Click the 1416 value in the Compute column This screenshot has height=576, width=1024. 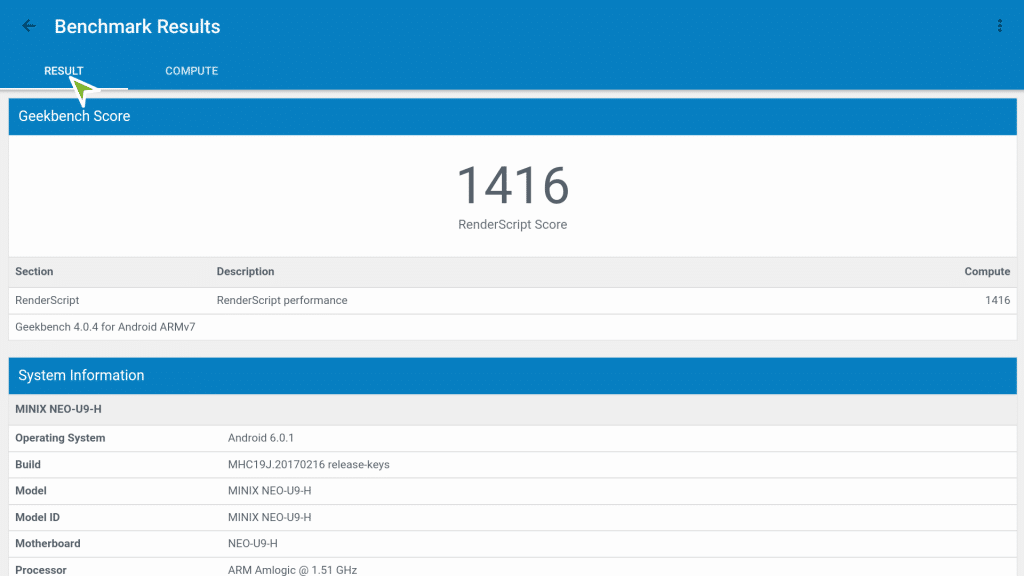tap(996, 300)
